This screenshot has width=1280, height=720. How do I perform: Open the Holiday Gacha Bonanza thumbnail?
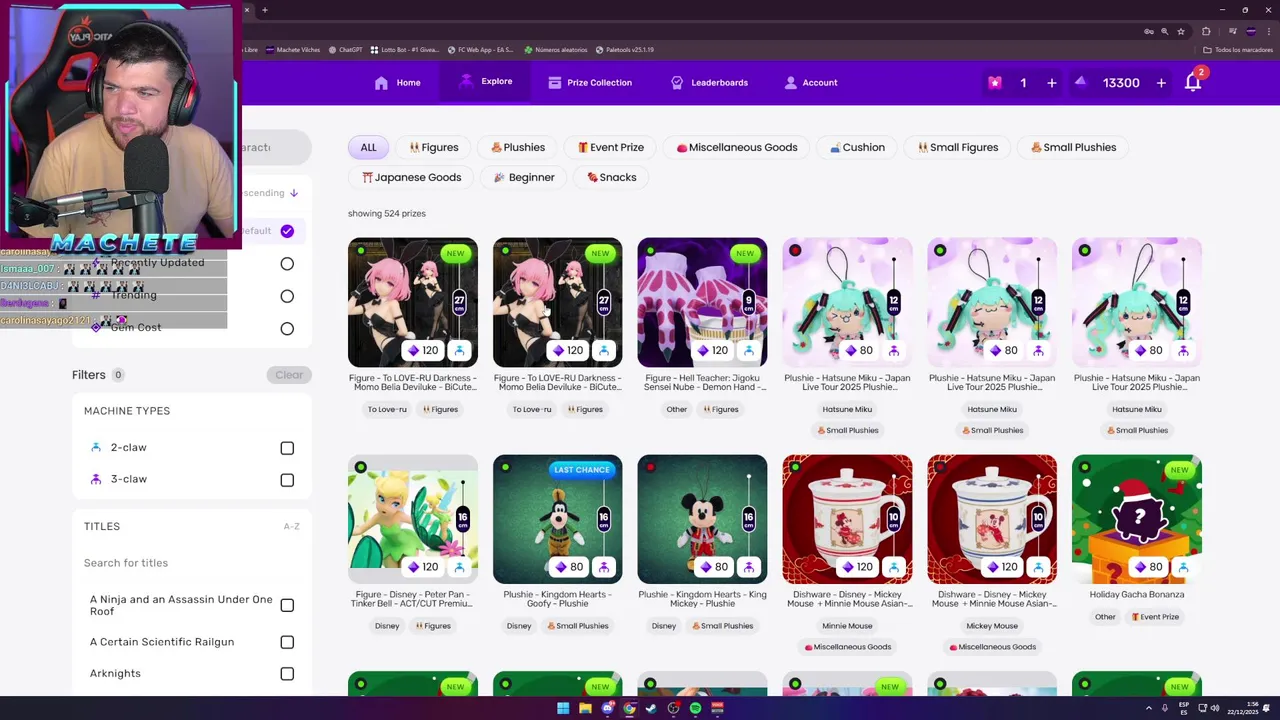point(1137,519)
